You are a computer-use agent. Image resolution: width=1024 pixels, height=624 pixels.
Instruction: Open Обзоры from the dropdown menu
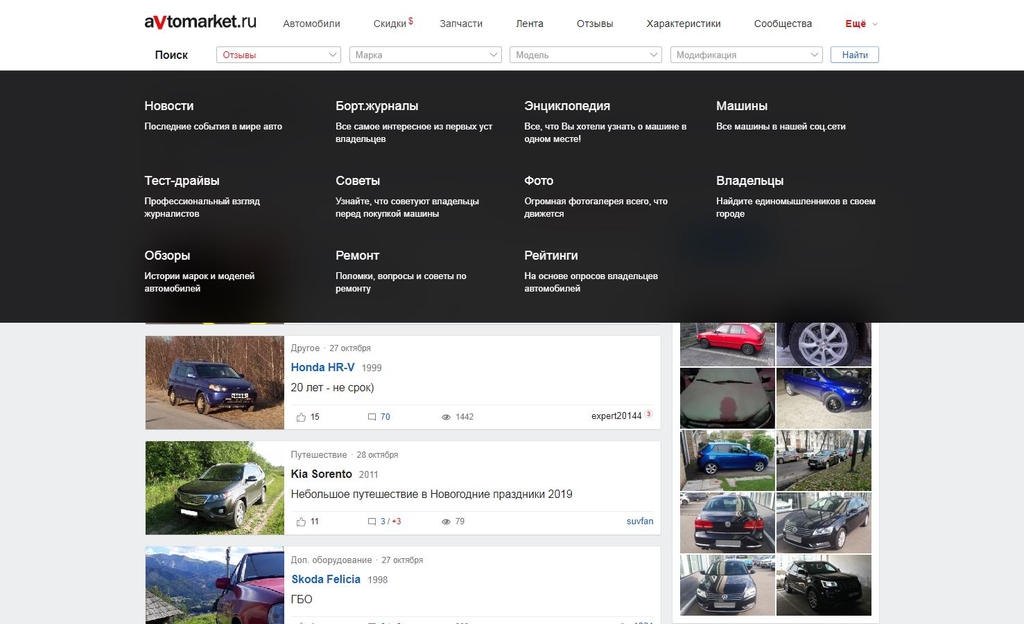click(167, 256)
